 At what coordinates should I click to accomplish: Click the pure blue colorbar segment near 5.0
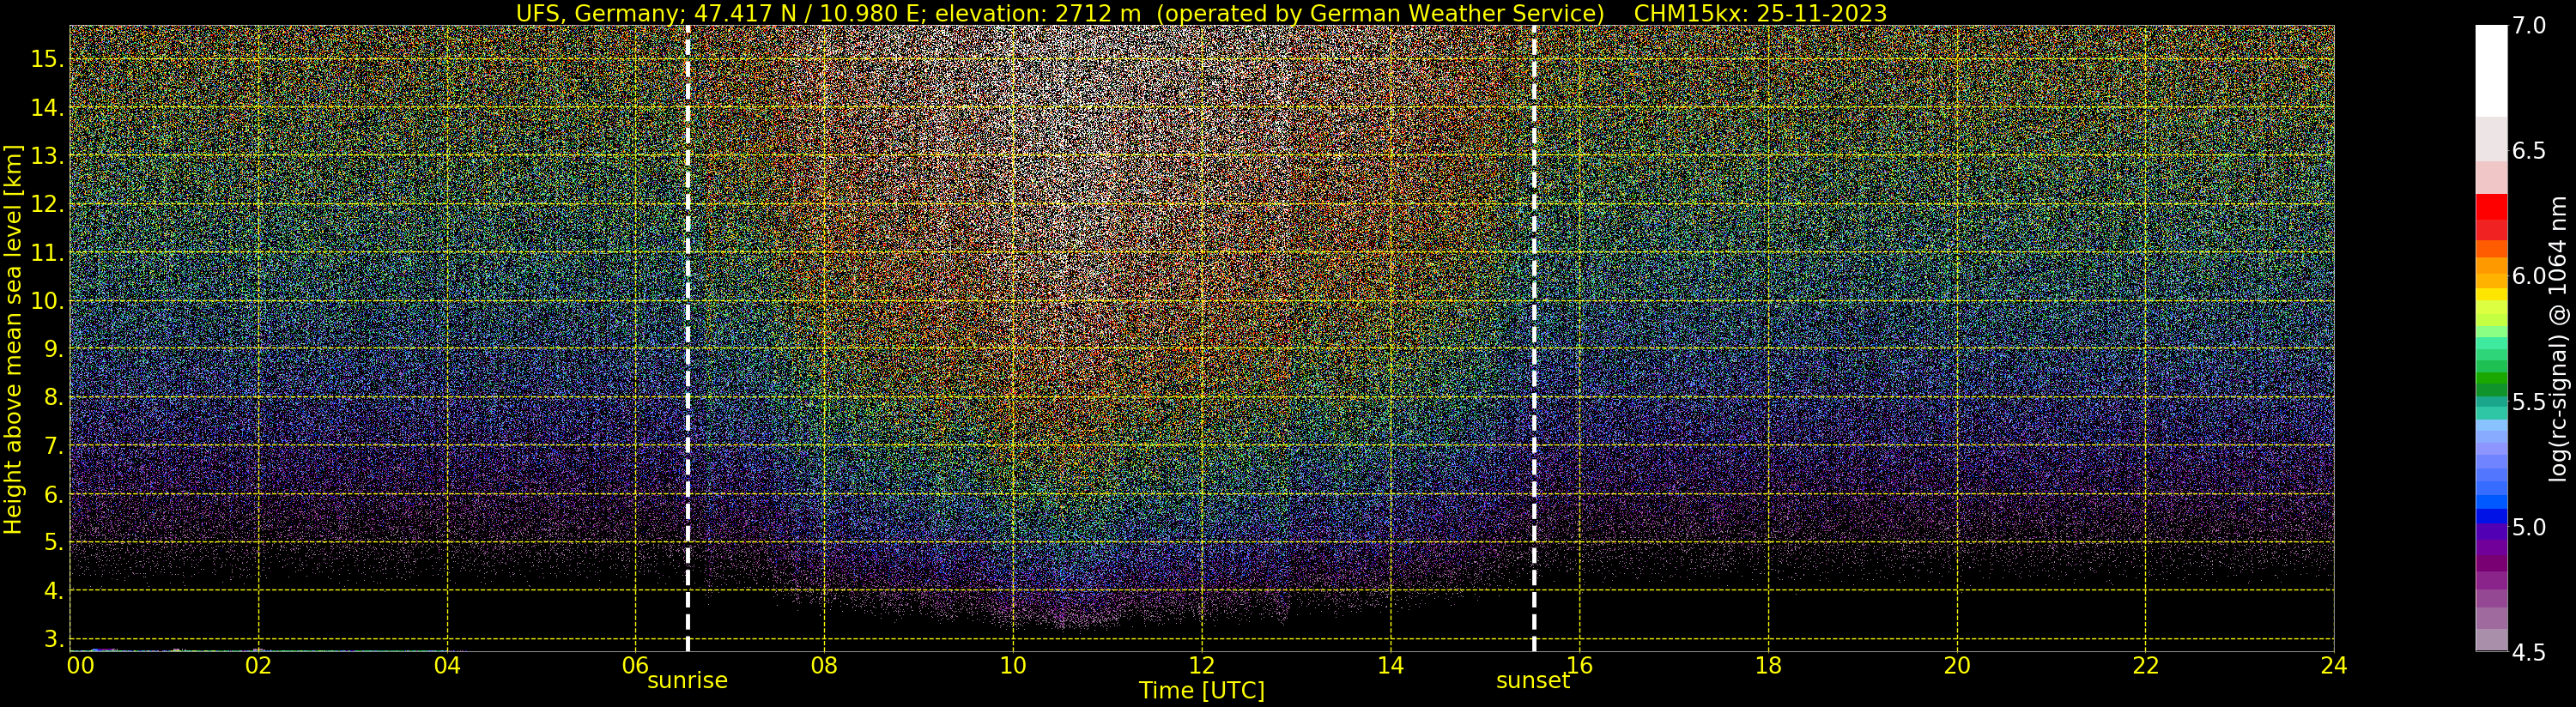point(2491,516)
